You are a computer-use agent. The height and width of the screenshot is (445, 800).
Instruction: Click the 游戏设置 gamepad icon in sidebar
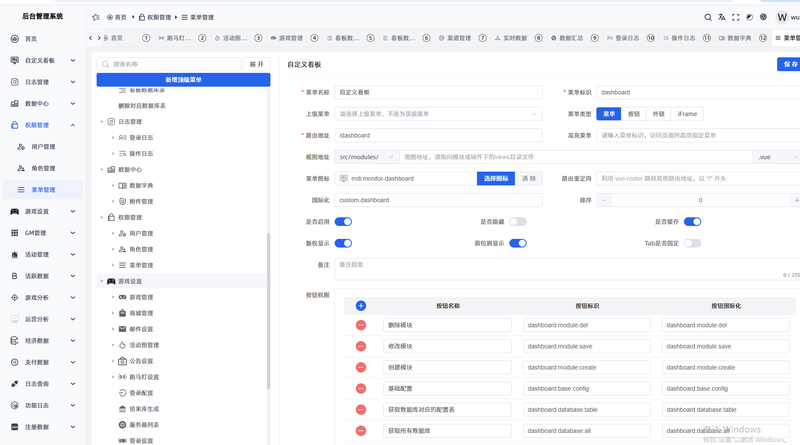(15, 211)
